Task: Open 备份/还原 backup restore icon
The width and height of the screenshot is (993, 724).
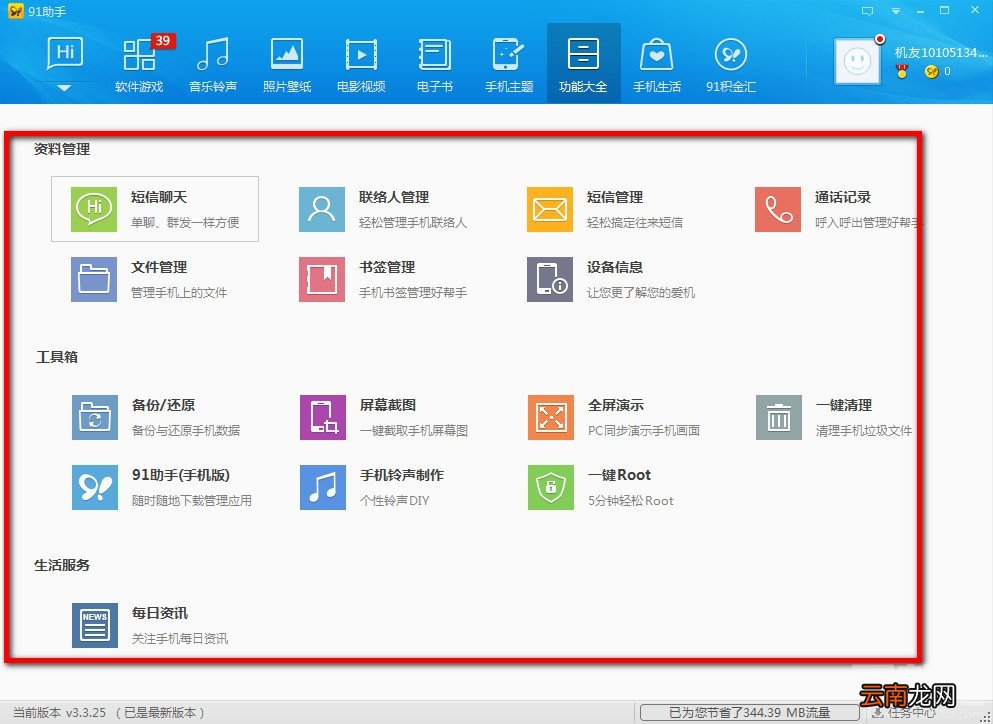Action: [95, 417]
